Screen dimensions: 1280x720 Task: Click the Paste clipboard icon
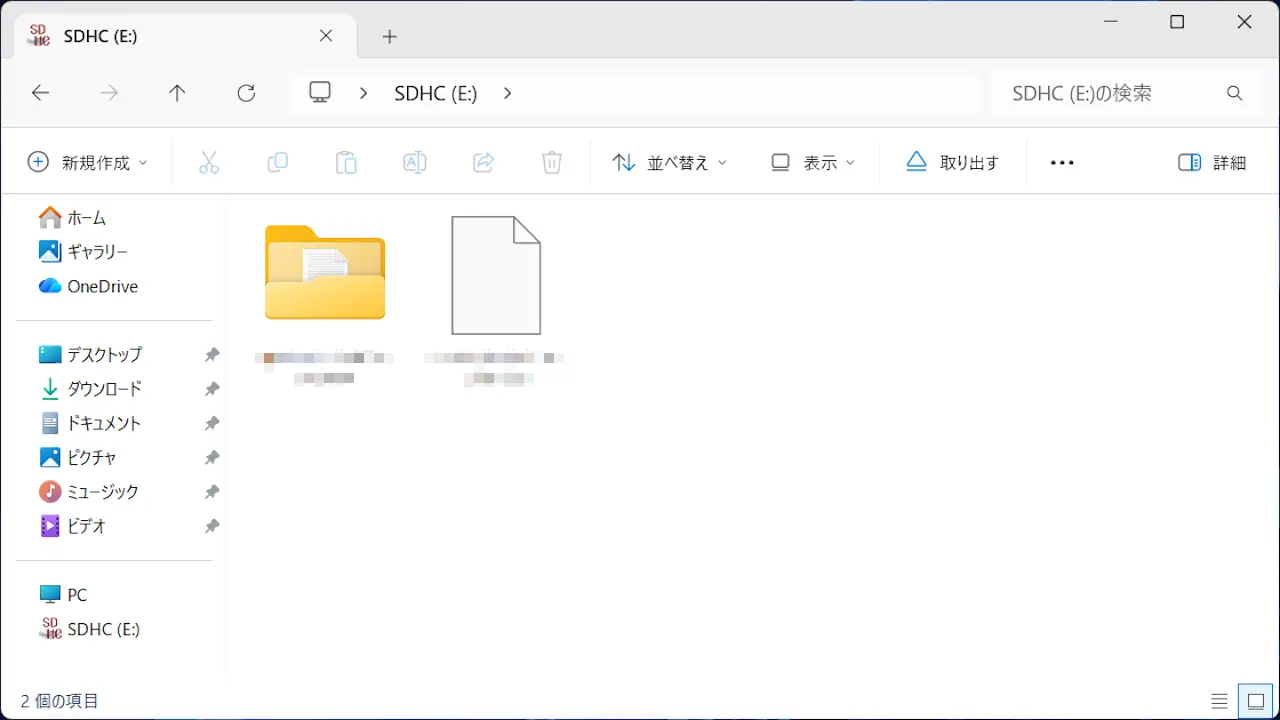point(346,163)
